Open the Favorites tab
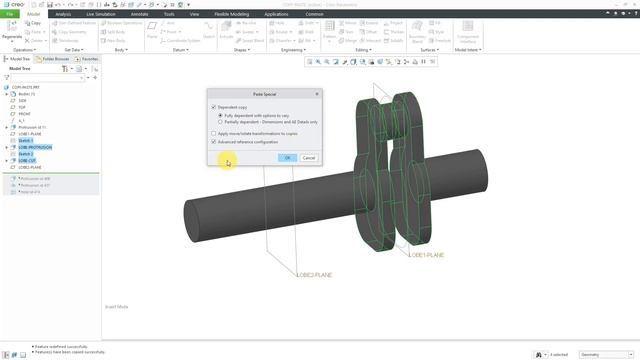This screenshot has width=640, height=360. pyautogui.click(x=87, y=59)
